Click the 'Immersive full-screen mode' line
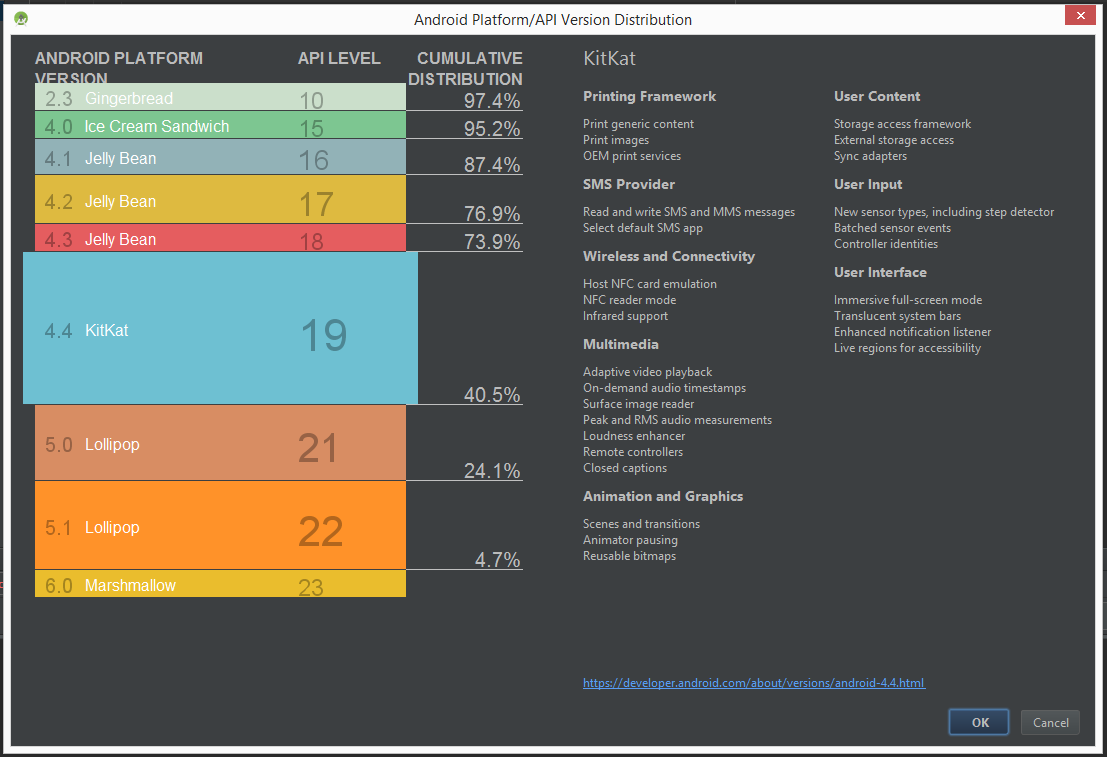Screen dimensions: 1107x757 click(x=908, y=300)
